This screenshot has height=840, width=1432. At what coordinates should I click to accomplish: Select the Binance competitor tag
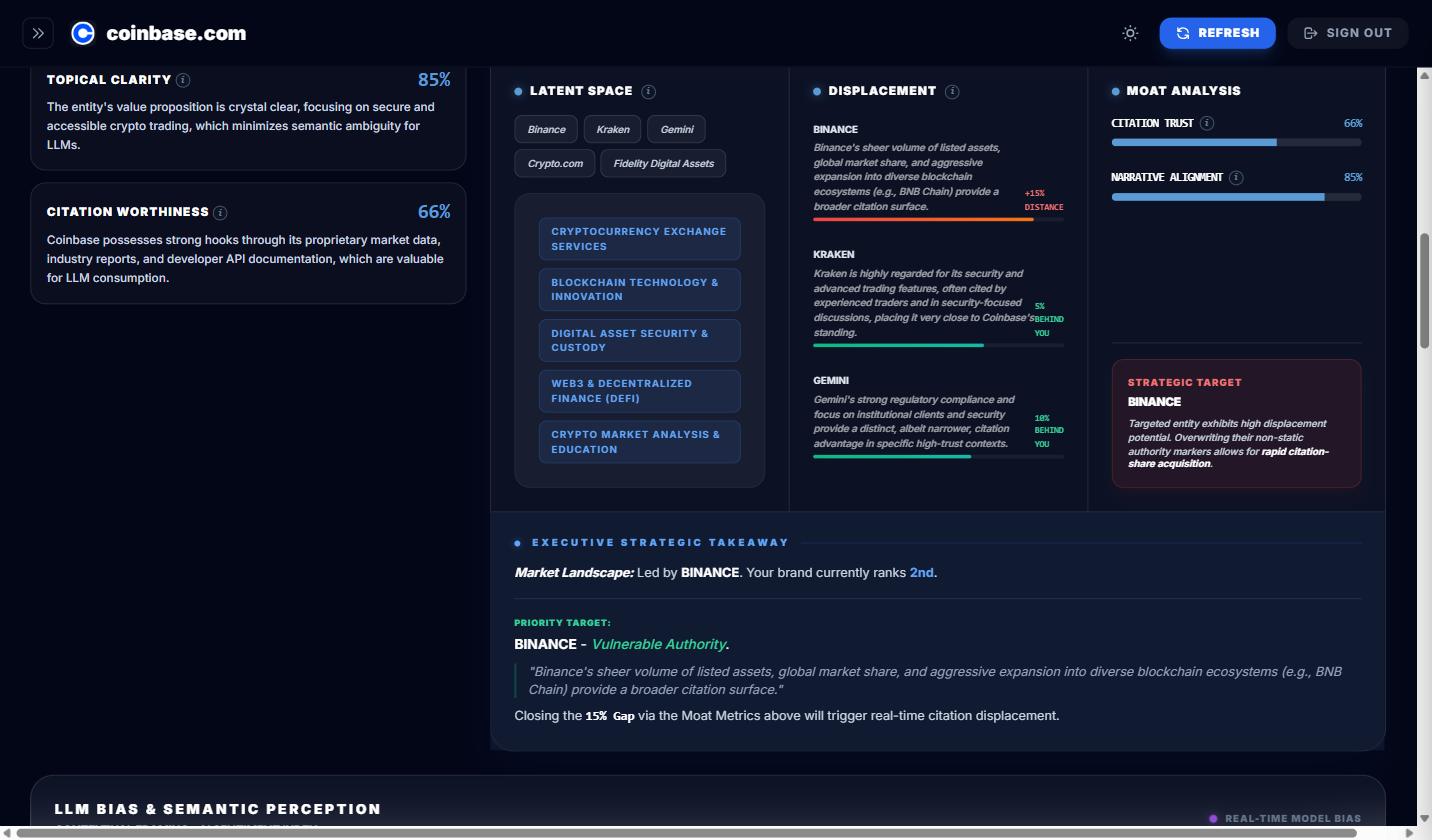(x=546, y=129)
